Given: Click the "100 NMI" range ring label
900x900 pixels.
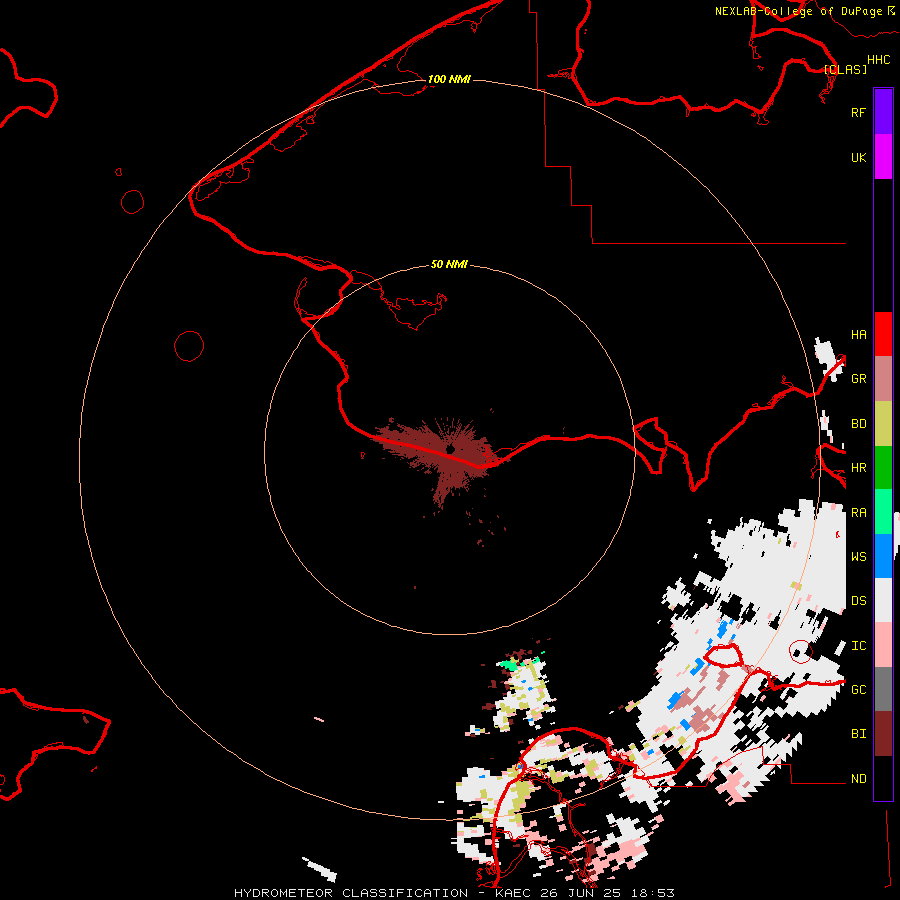Looking at the screenshot, I should 449,79.
